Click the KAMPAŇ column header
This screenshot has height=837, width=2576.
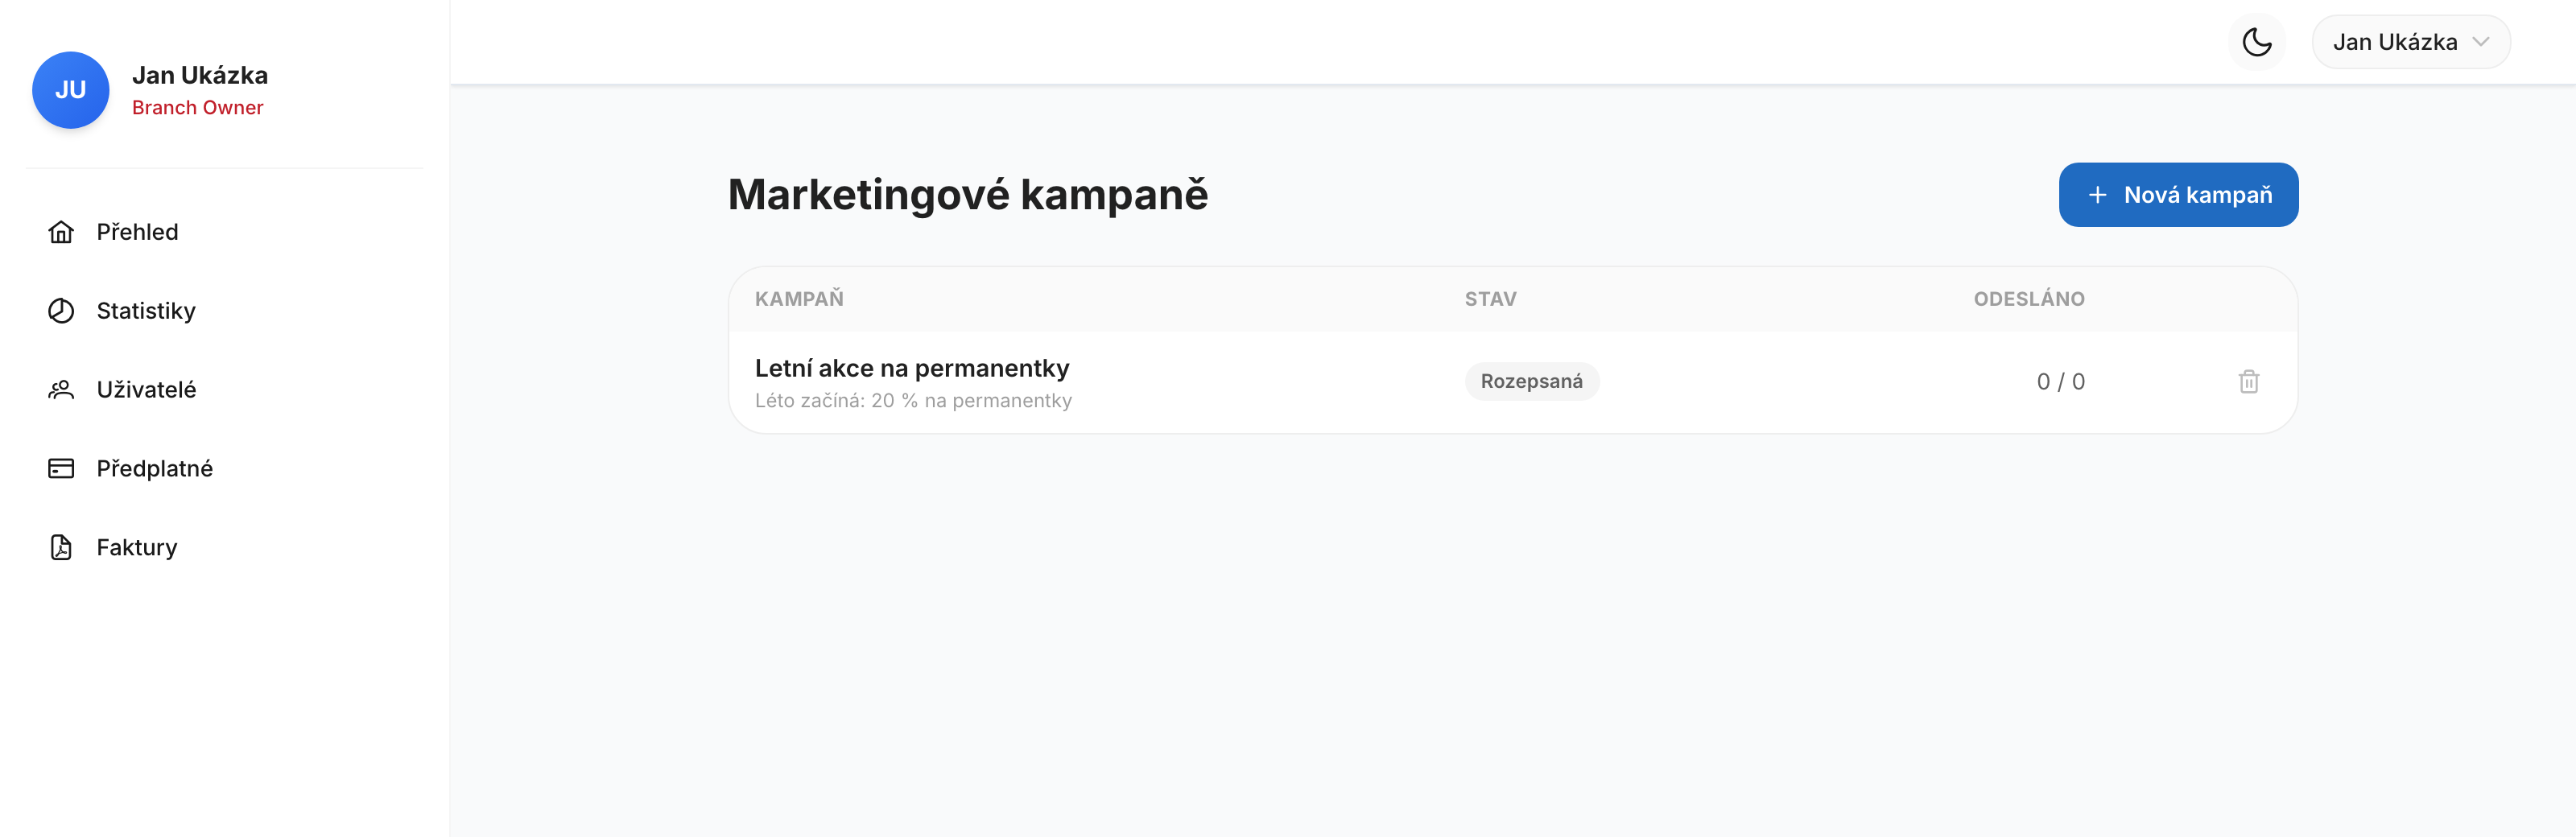click(x=799, y=299)
